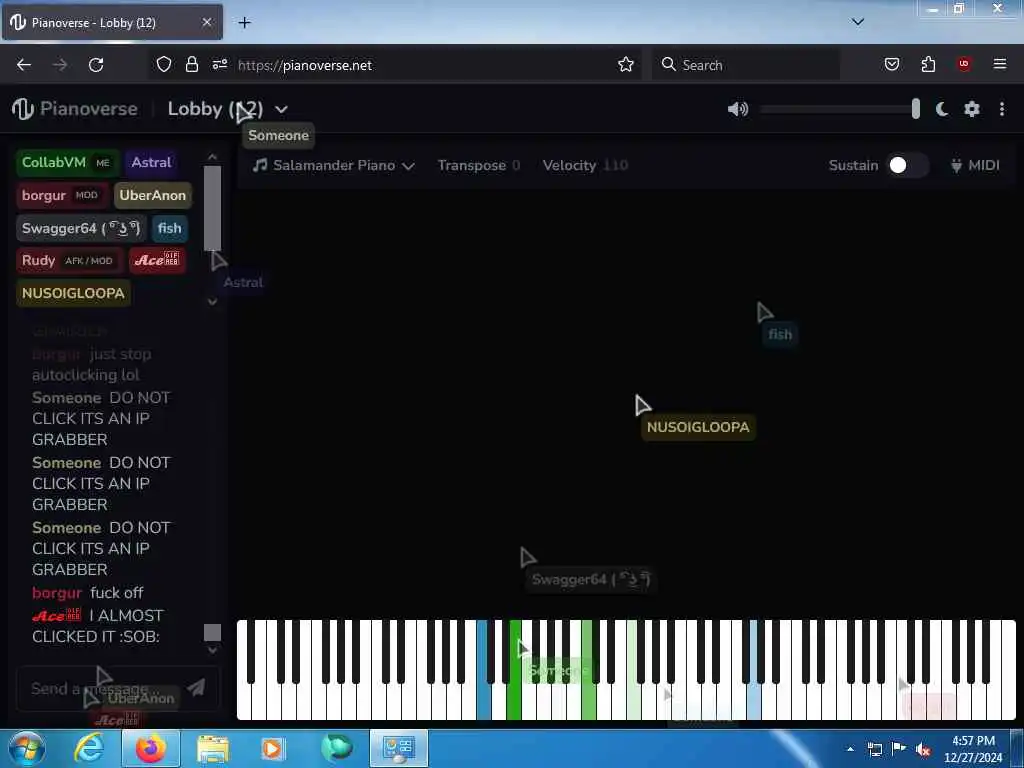The height and width of the screenshot is (768, 1024).
Task: Select the Ace user tag
Action: [157, 261]
